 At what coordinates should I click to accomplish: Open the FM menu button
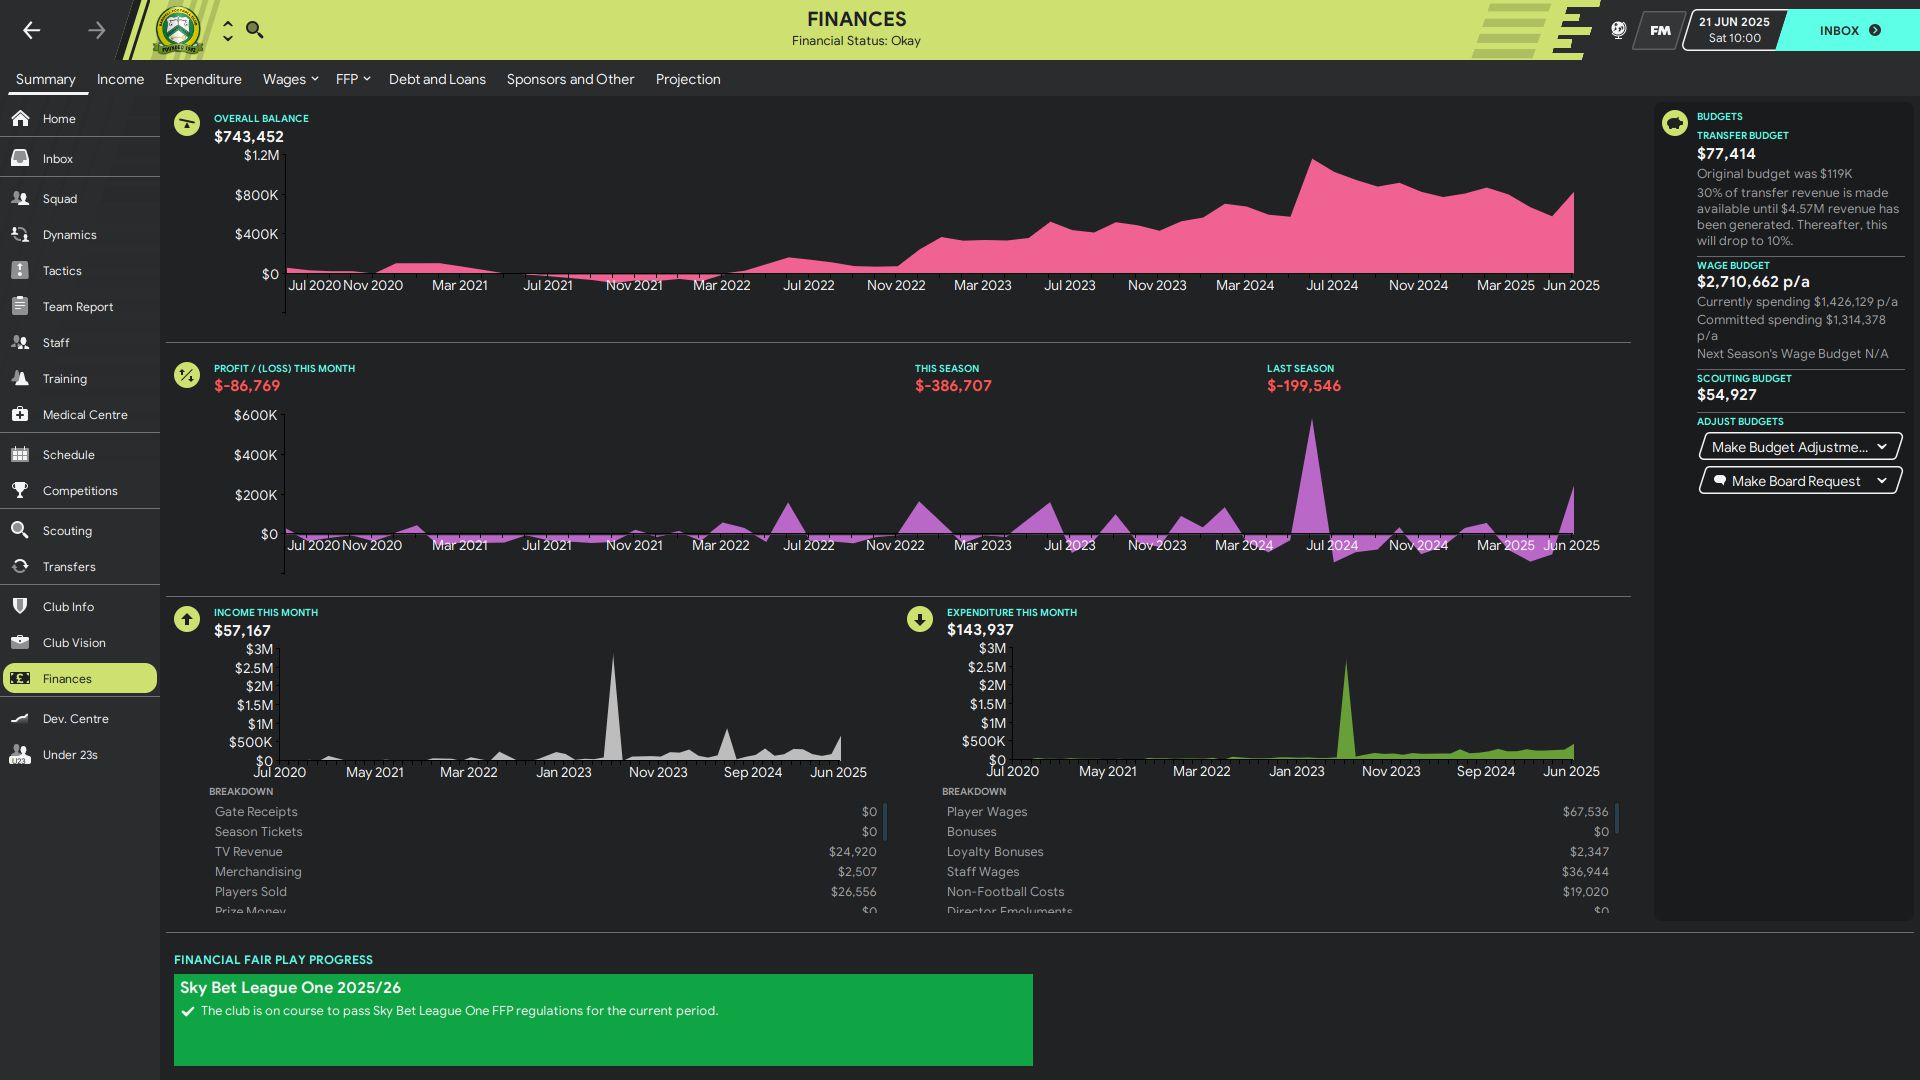(x=1660, y=30)
